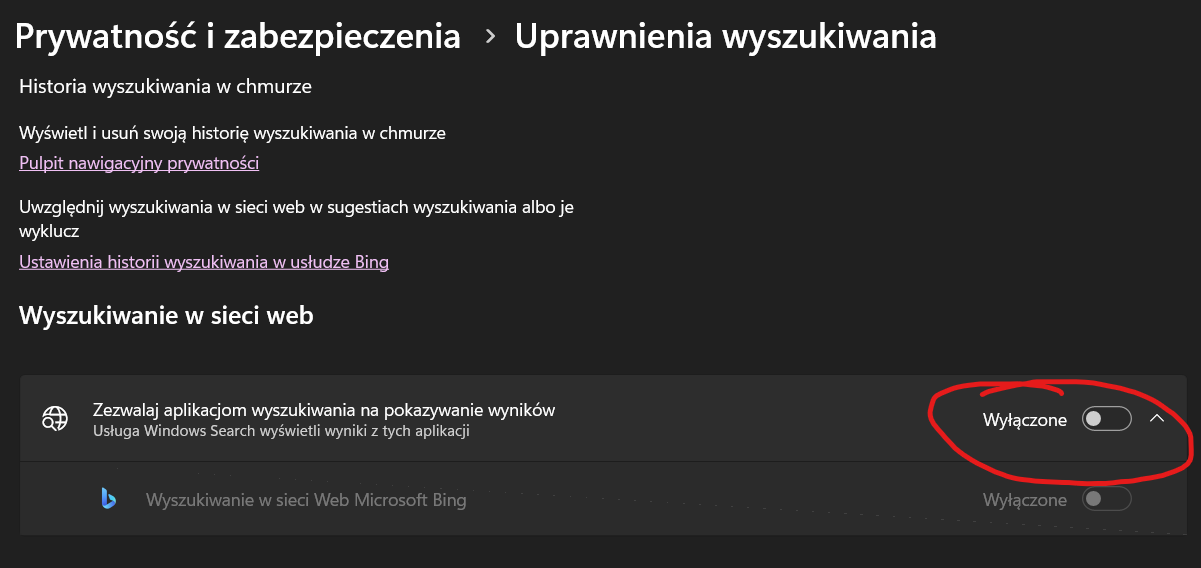Click the Wyświetl i usuń swoją historię text
This screenshot has height=568, width=1201.
click(232, 132)
